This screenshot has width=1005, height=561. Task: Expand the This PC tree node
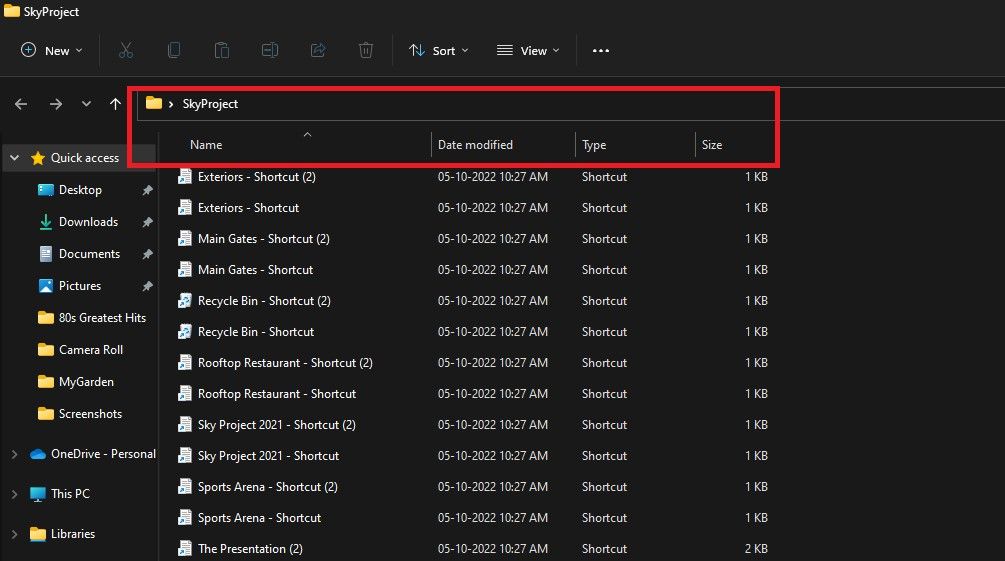pyautogui.click(x=14, y=494)
